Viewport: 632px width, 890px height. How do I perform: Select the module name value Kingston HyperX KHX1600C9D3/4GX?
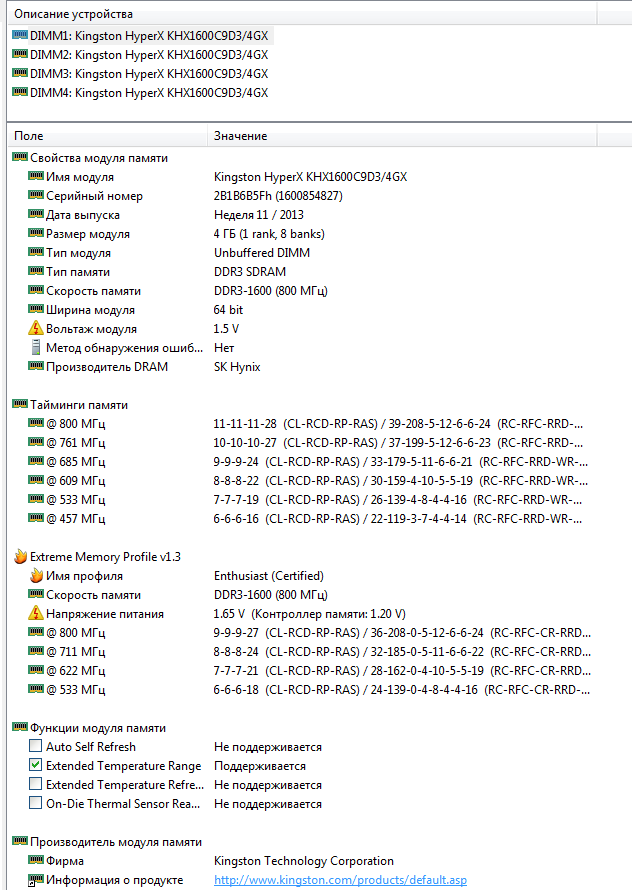310,177
